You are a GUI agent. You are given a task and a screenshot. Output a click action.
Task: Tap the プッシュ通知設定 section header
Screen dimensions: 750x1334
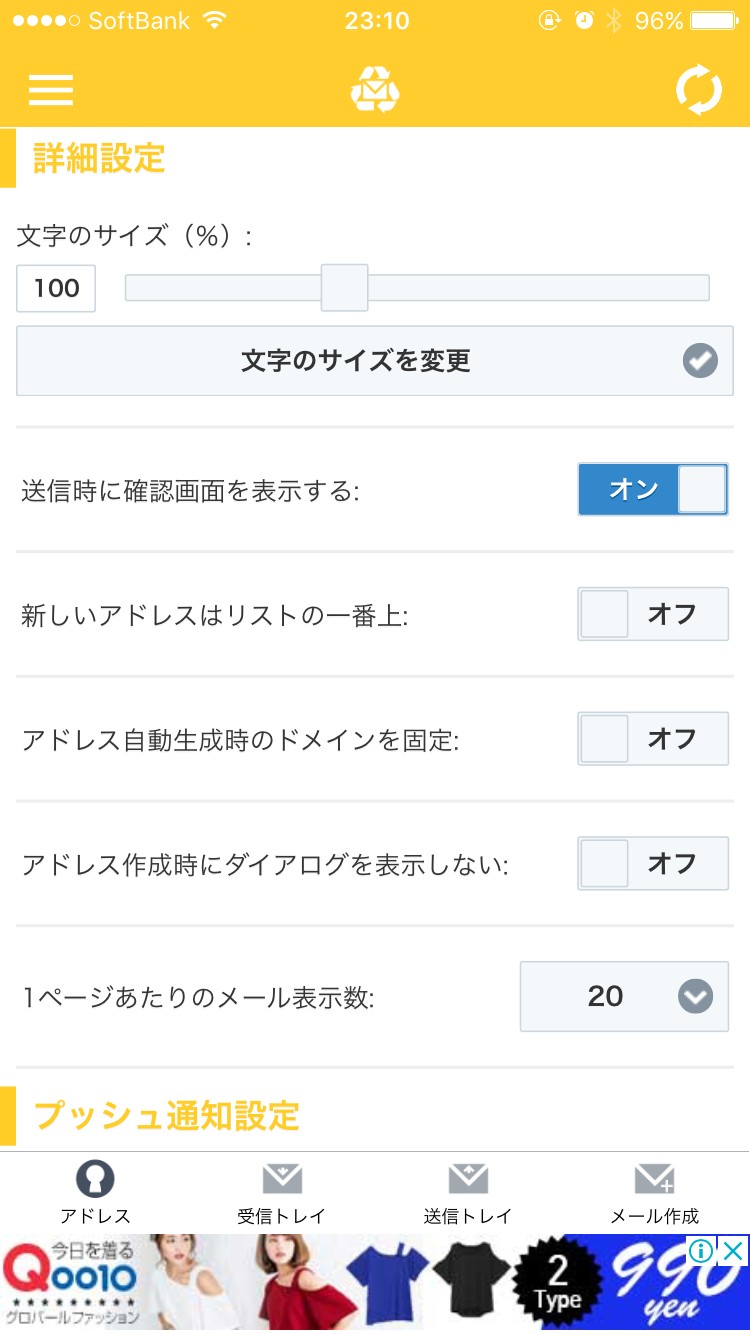pos(167,1115)
